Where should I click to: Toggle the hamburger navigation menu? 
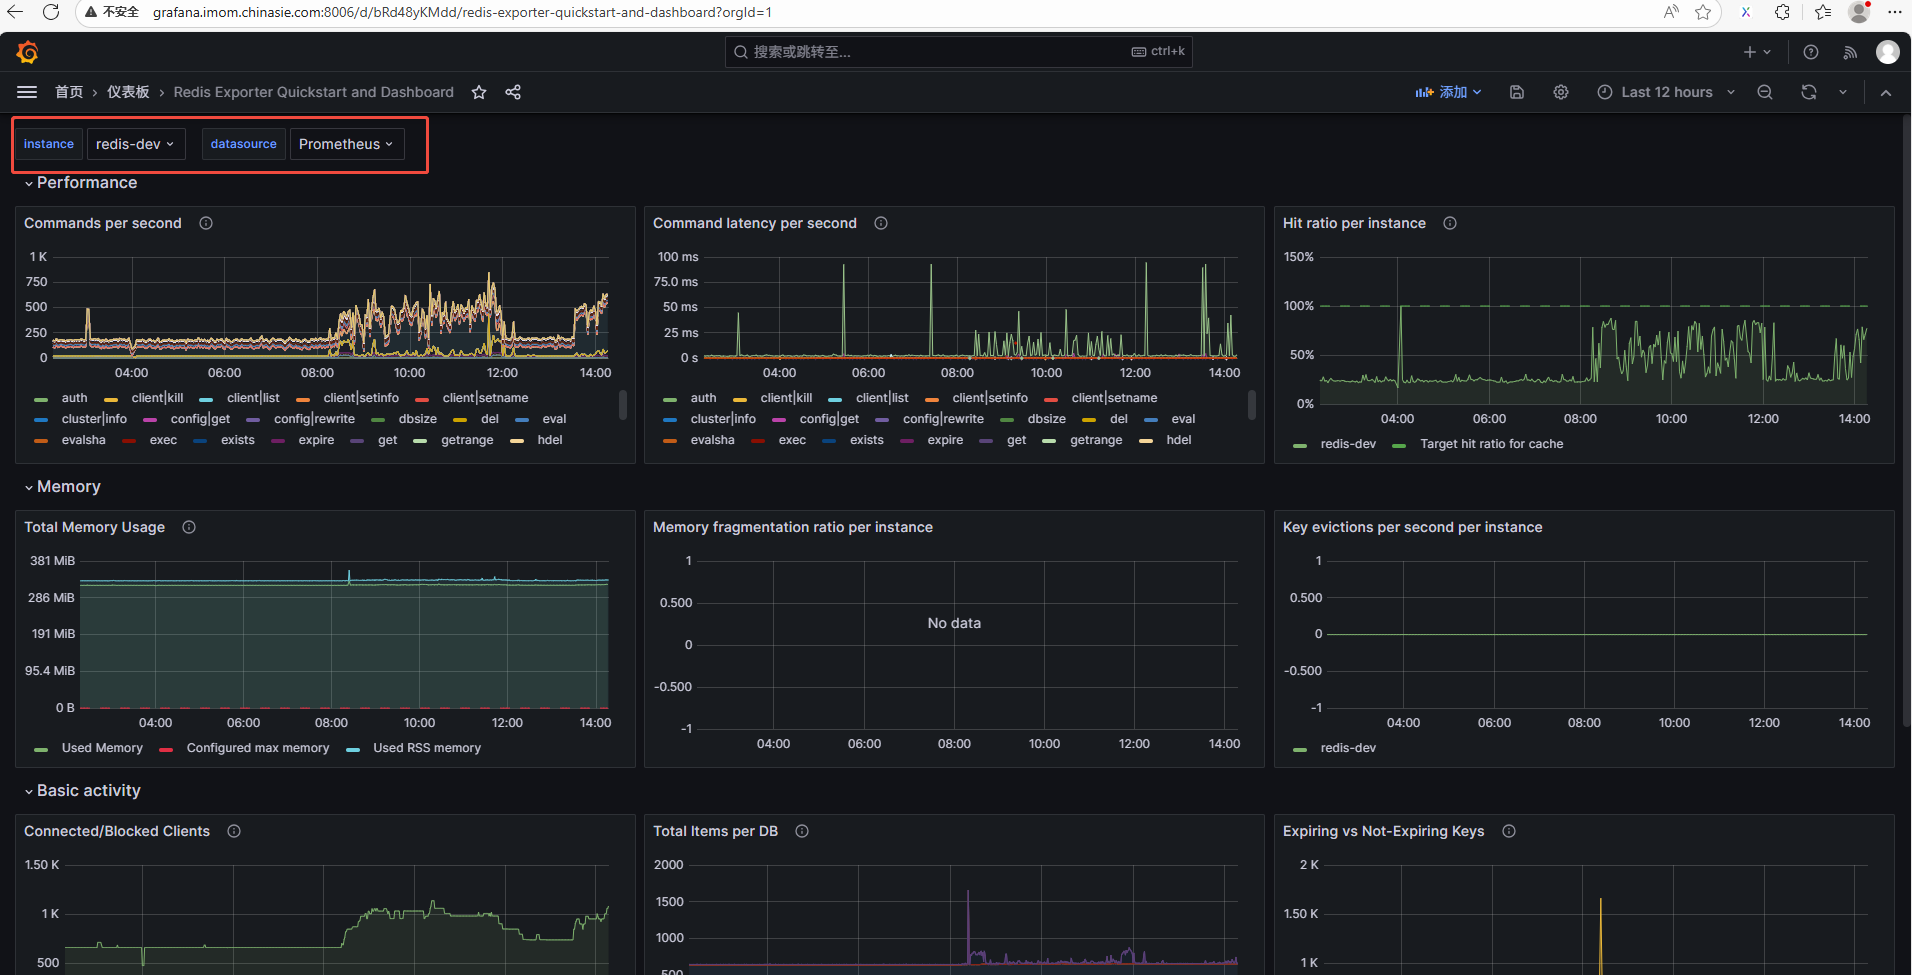coord(27,92)
